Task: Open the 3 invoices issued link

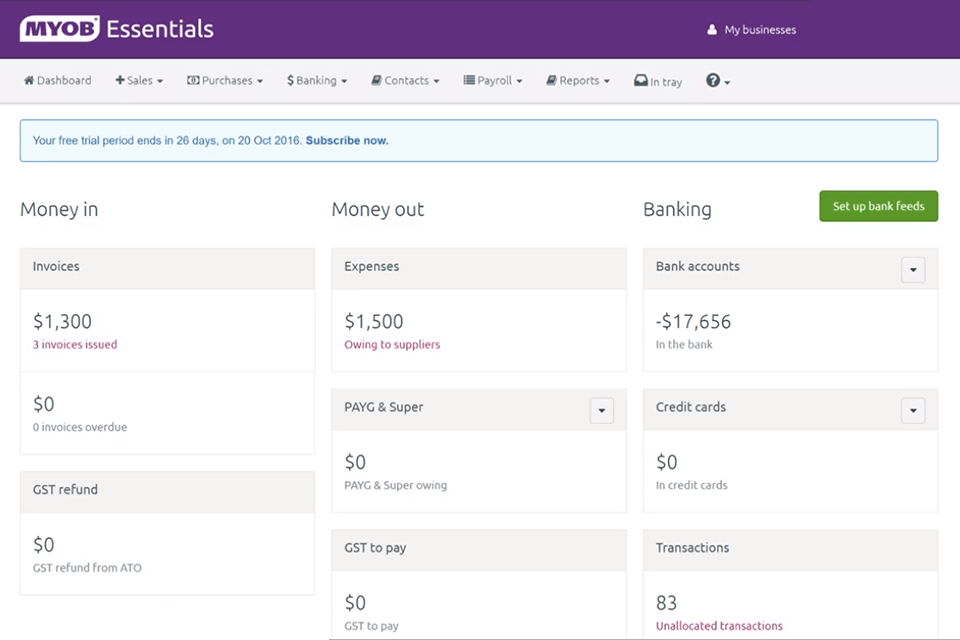Action: 75,345
